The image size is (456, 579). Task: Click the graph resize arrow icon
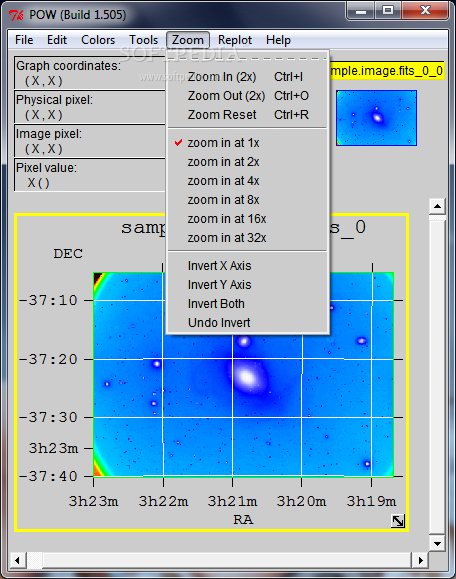pos(398,521)
